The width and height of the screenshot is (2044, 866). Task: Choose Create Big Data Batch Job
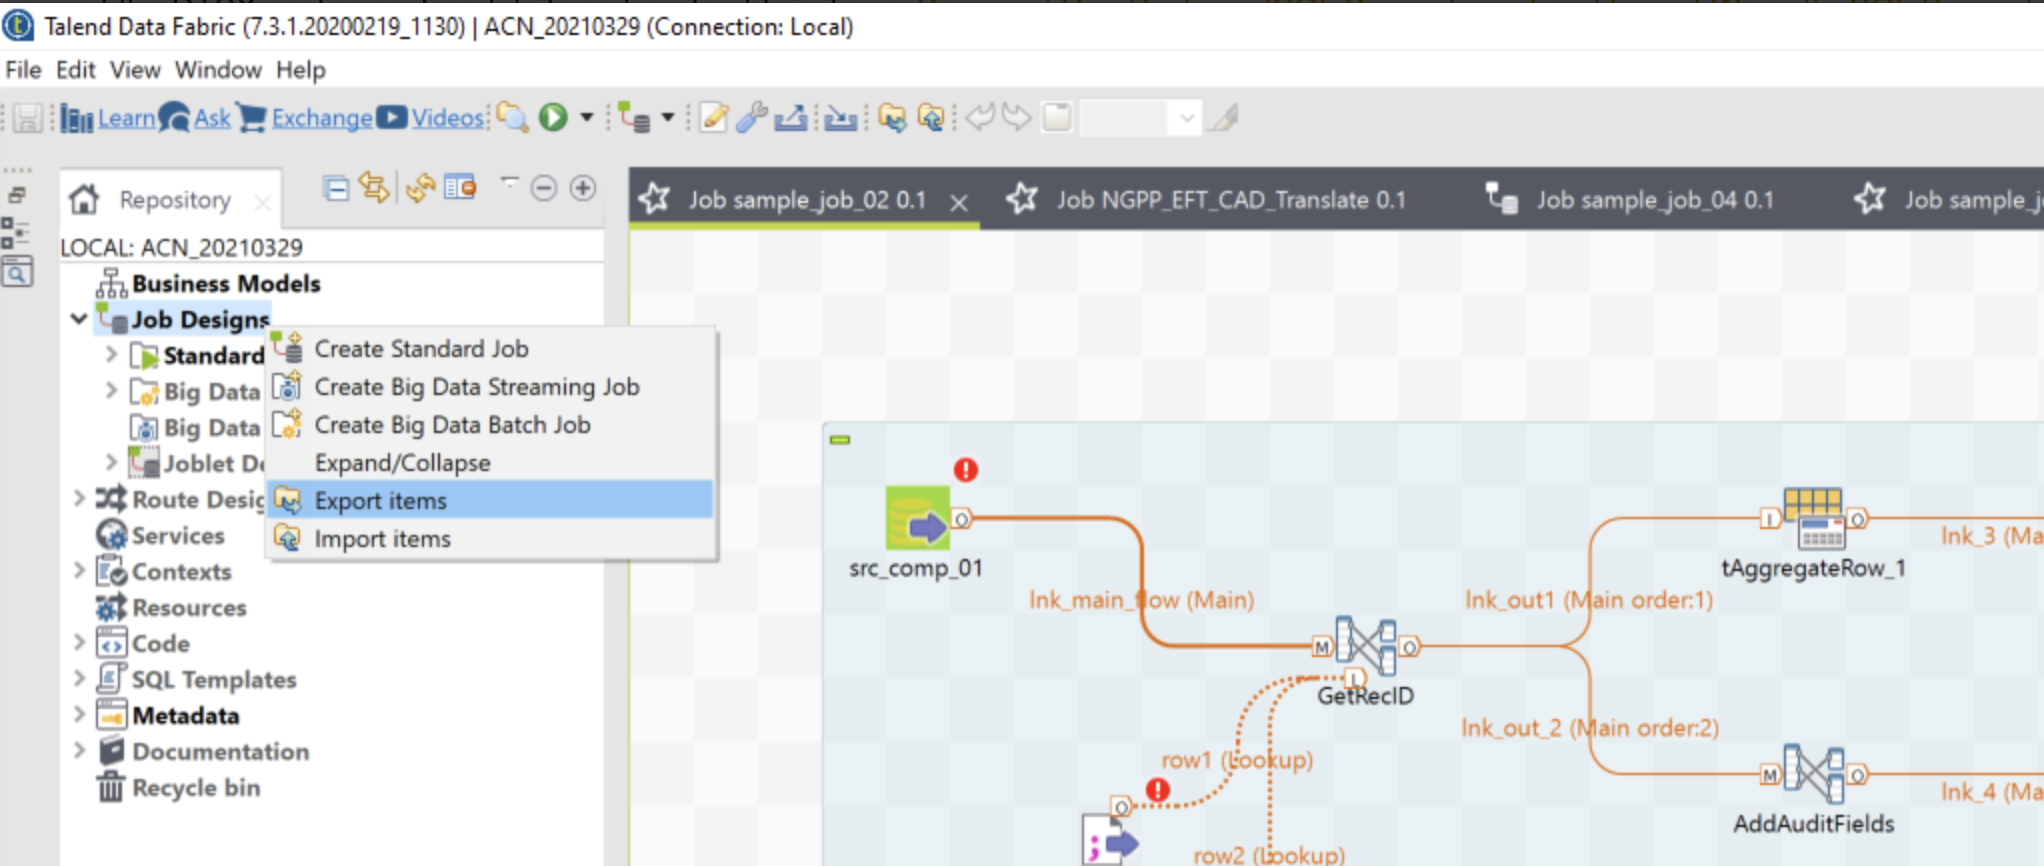click(491, 425)
